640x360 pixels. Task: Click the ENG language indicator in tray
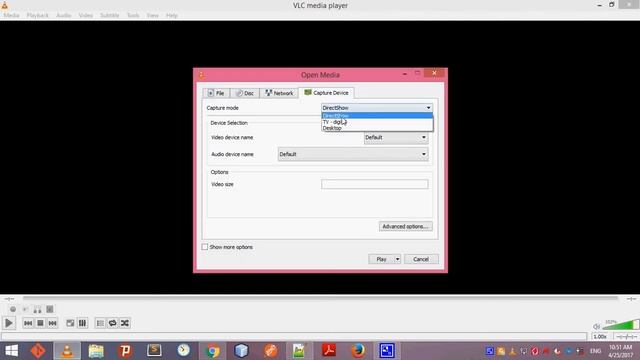point(596,351)
